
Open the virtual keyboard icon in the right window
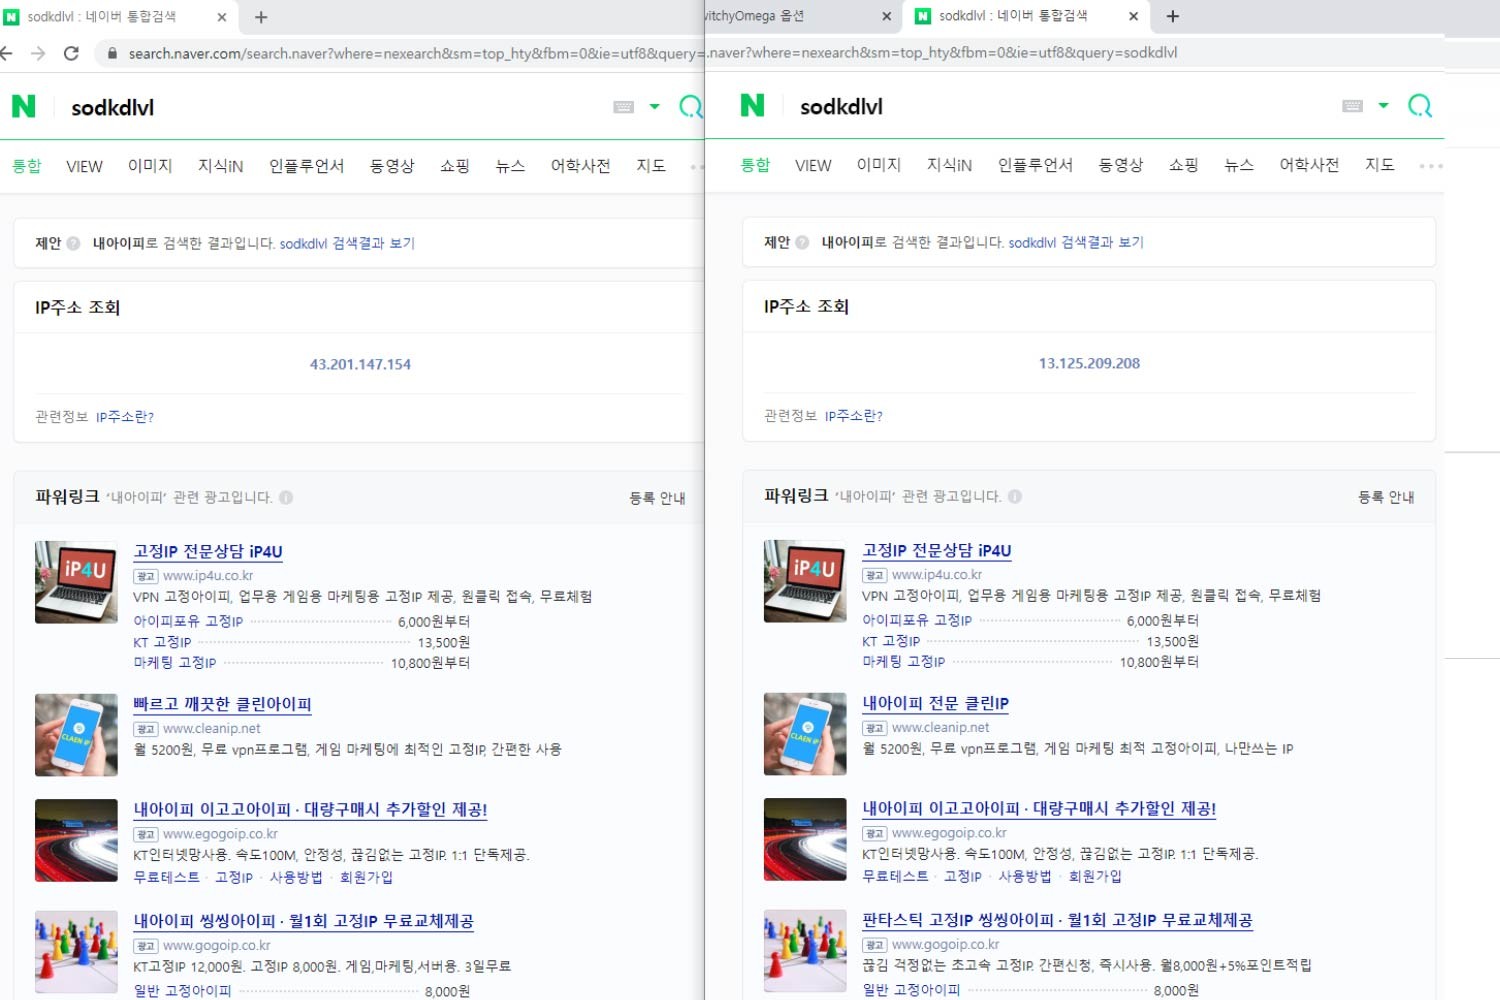[x=1353, y=106]
